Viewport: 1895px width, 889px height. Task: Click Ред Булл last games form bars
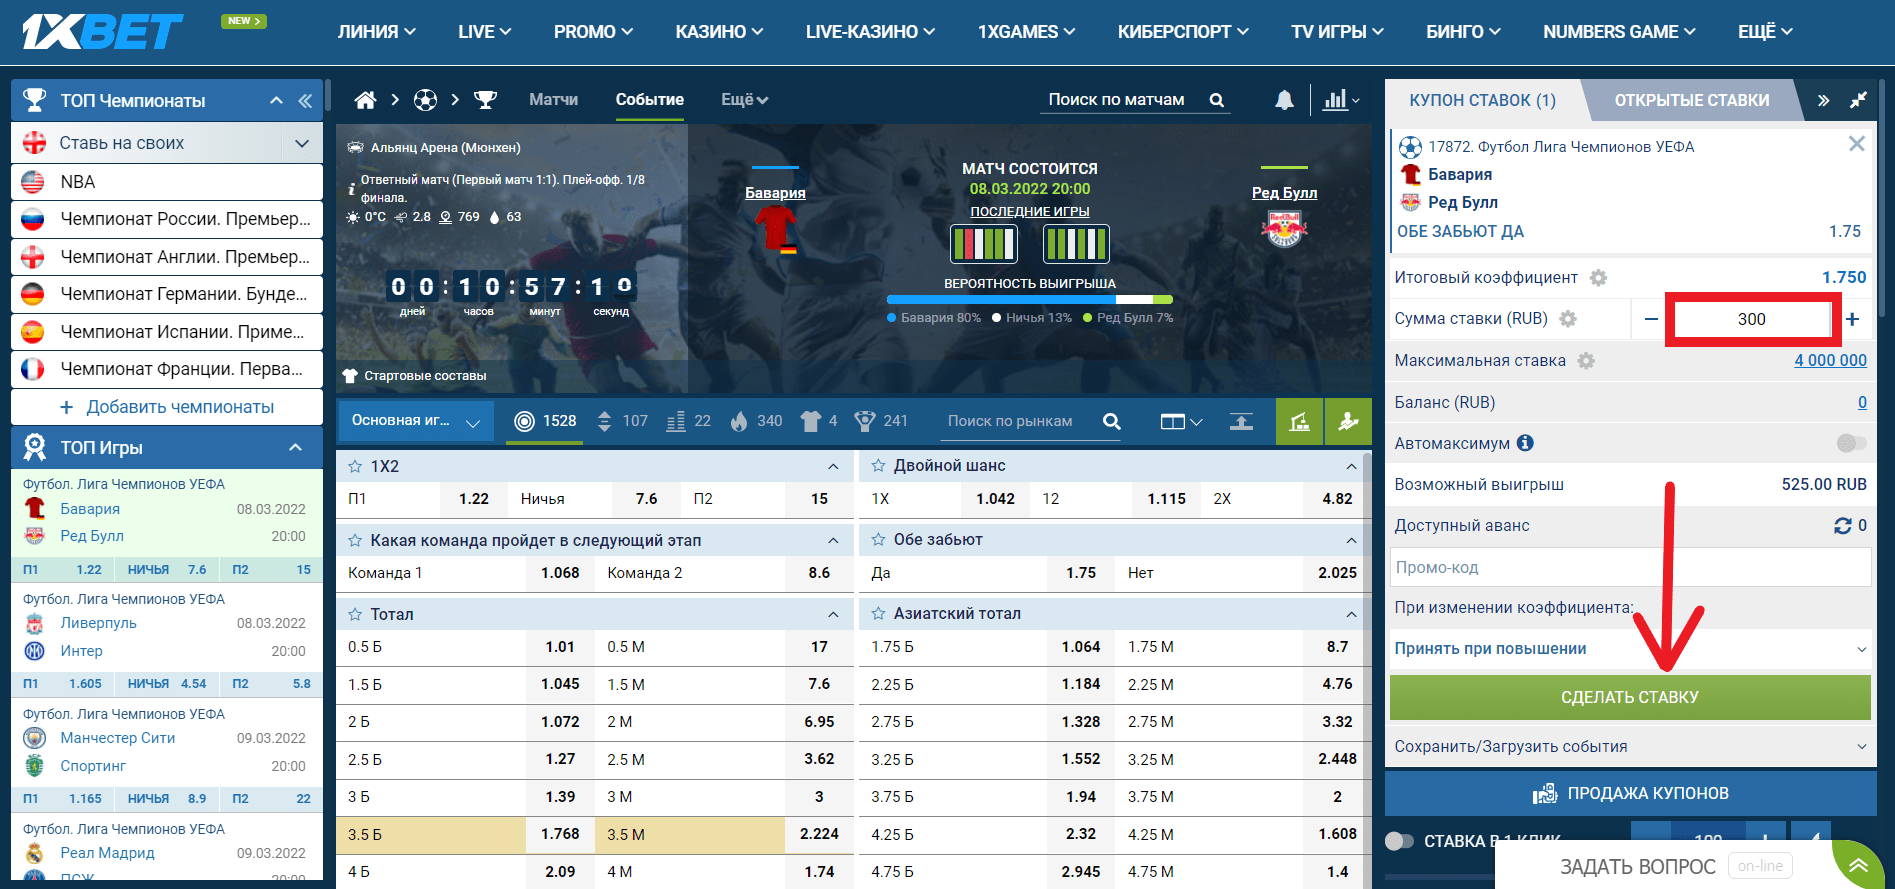(1076, 244)
